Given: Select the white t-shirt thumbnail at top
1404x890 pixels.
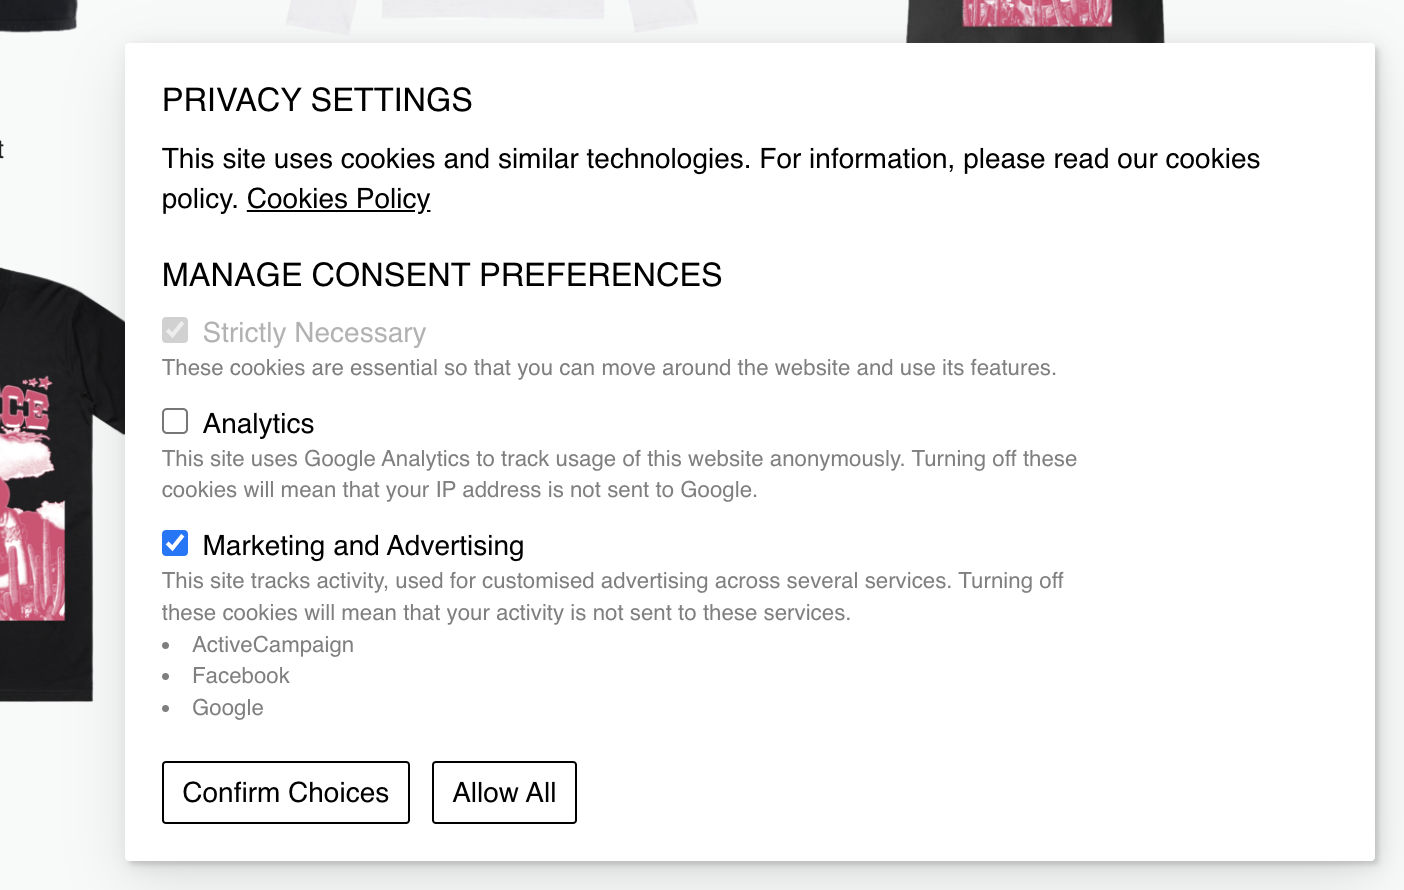Looking at the screenshot, I should [x=490, y=12].
